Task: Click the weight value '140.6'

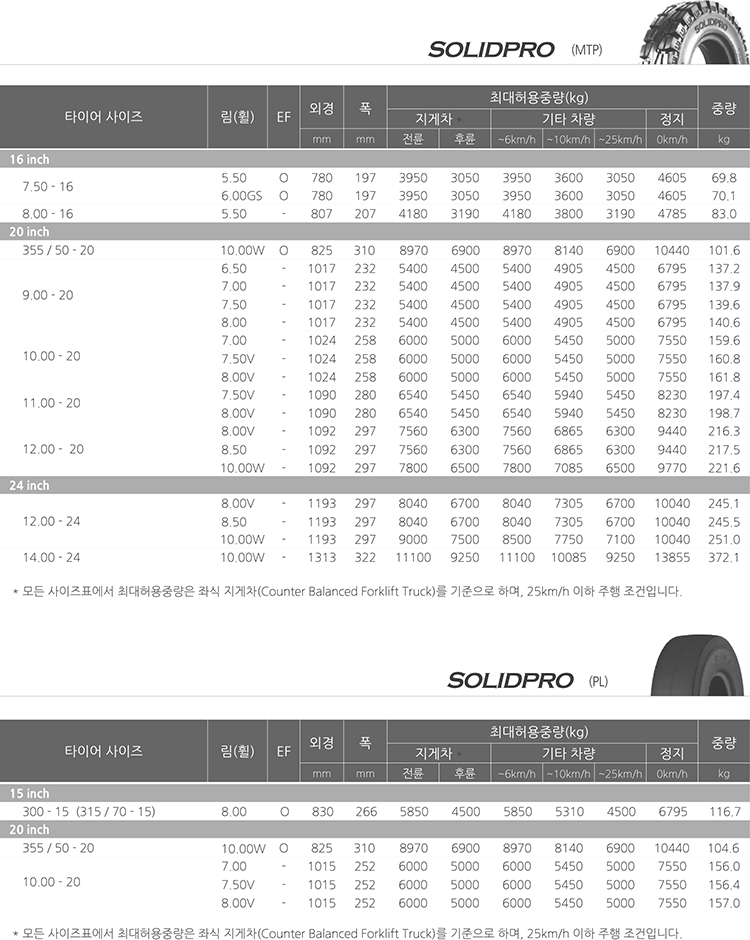Action: tap(724, 322)
